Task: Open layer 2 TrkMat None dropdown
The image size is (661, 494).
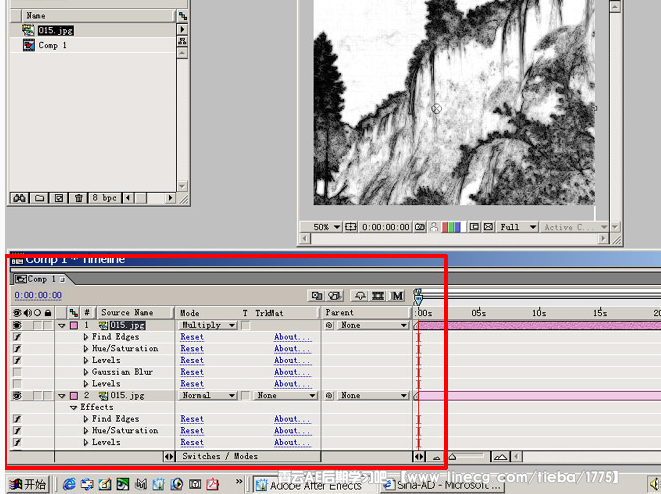Action: coord(285,395)
